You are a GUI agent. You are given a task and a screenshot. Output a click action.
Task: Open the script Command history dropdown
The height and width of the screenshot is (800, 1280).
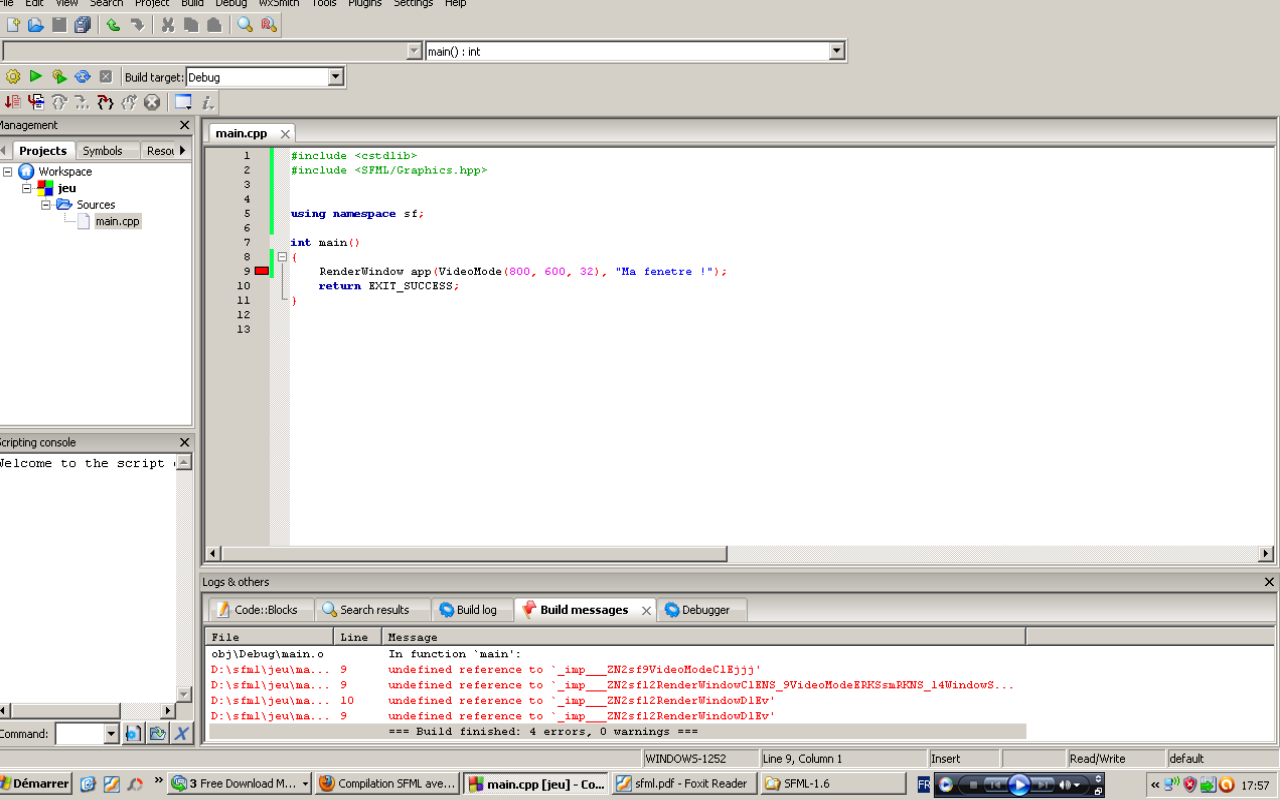point(111,734)
